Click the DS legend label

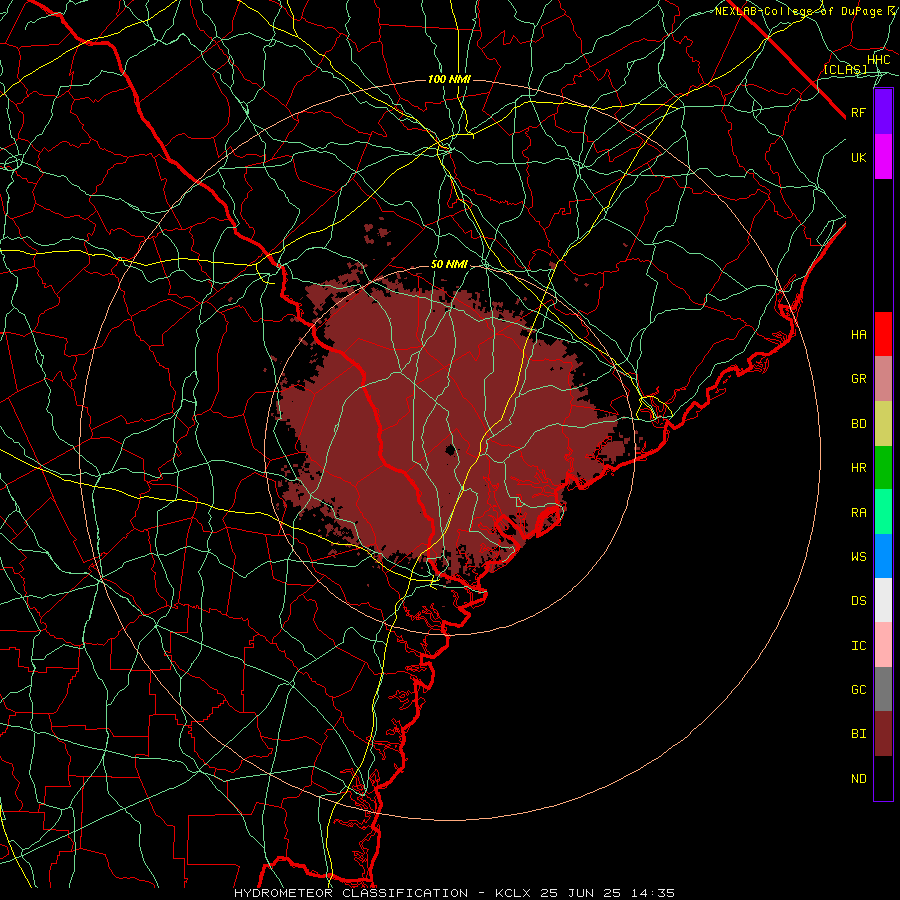(858, 601)
